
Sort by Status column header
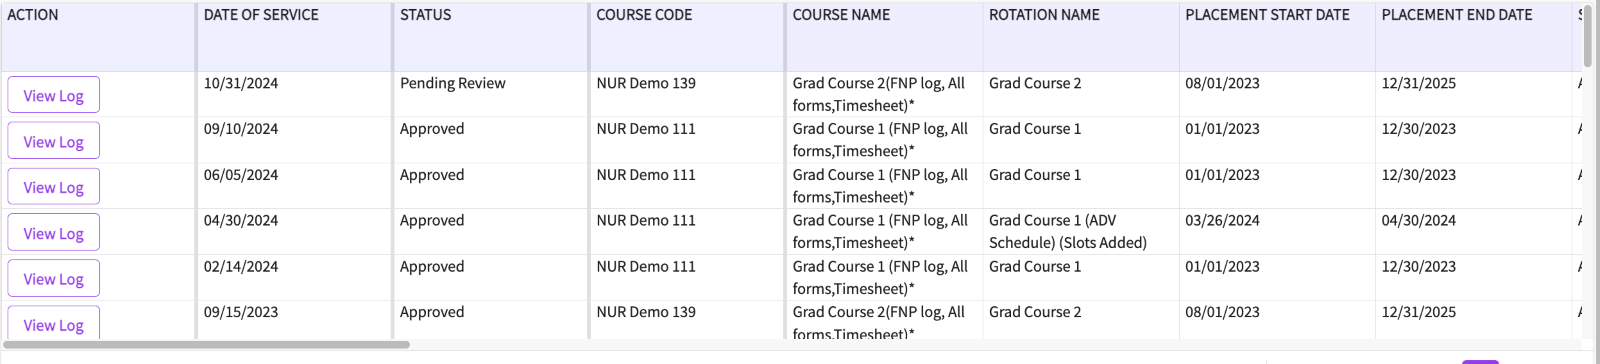tap(425, 15)
